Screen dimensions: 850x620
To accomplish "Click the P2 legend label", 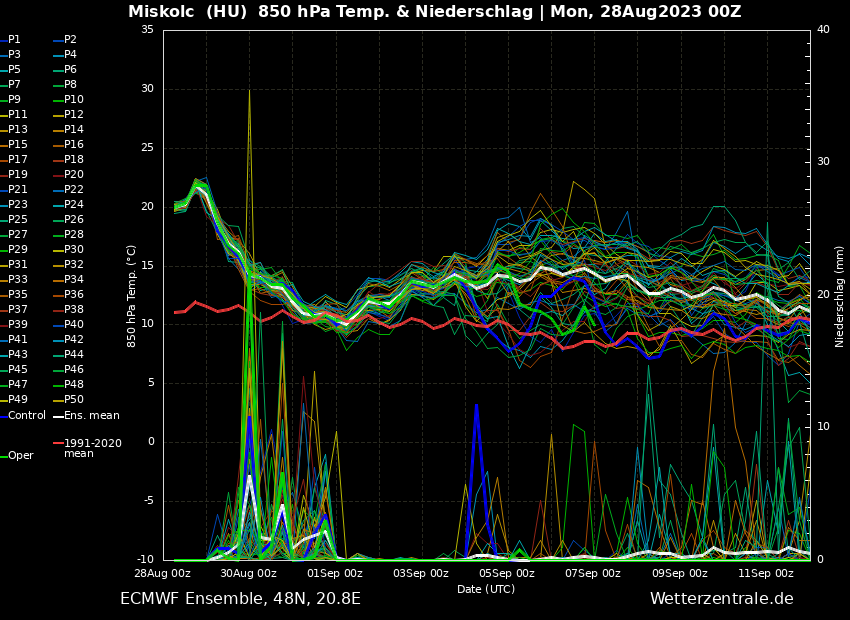I will tap(70, 40).
